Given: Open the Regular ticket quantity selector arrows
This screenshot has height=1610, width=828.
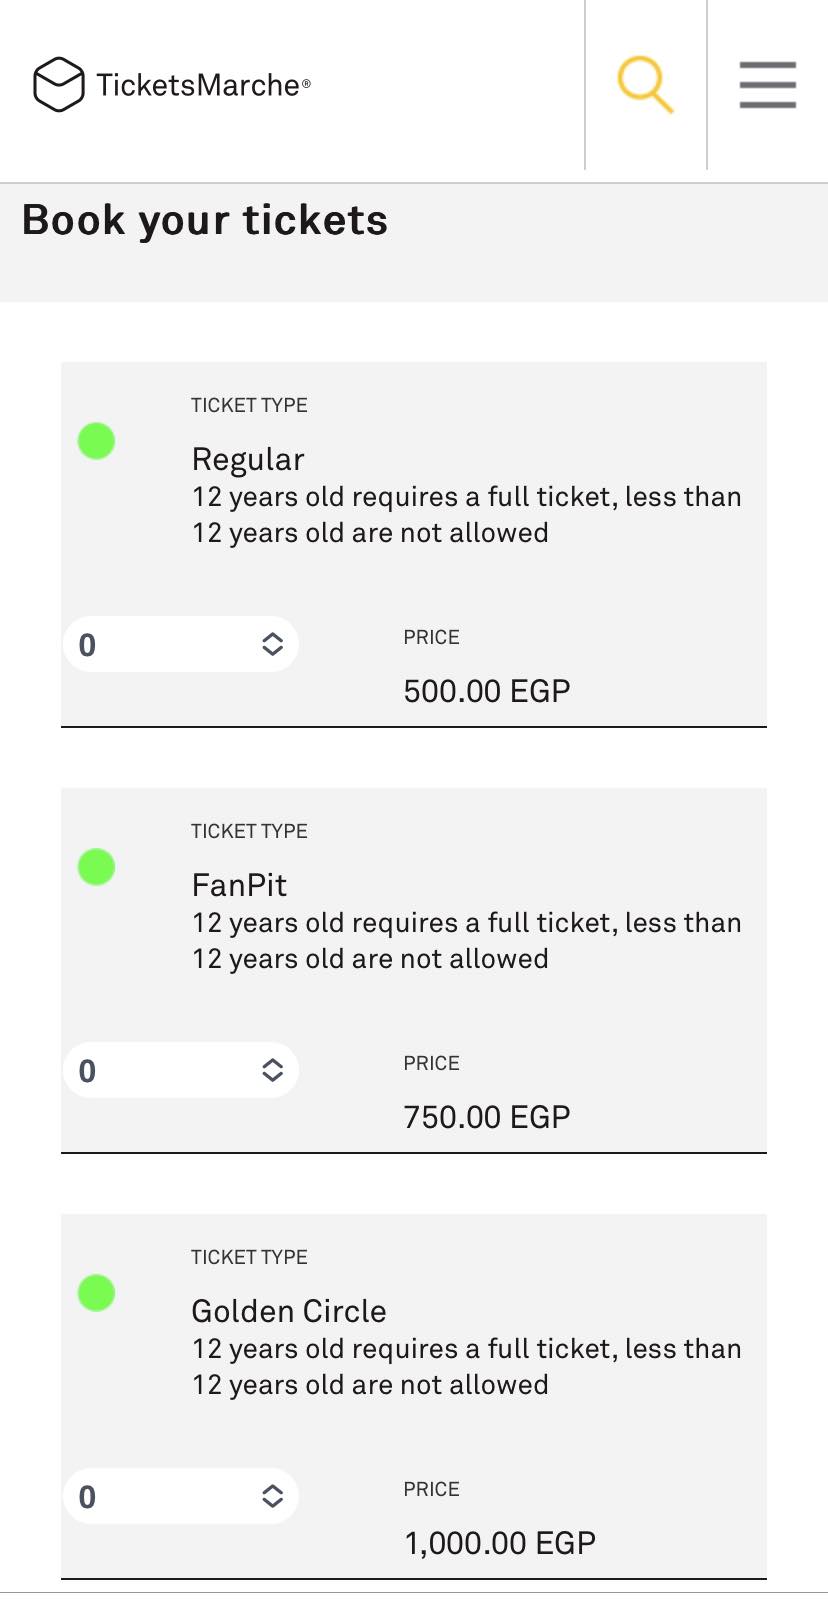Looking at the screenshot, I should tap(272, 644).
